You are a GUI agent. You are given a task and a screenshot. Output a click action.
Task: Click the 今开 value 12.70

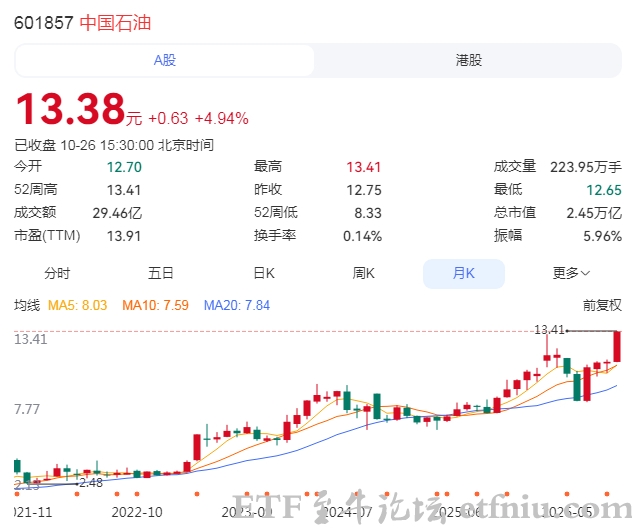(124, 167)
